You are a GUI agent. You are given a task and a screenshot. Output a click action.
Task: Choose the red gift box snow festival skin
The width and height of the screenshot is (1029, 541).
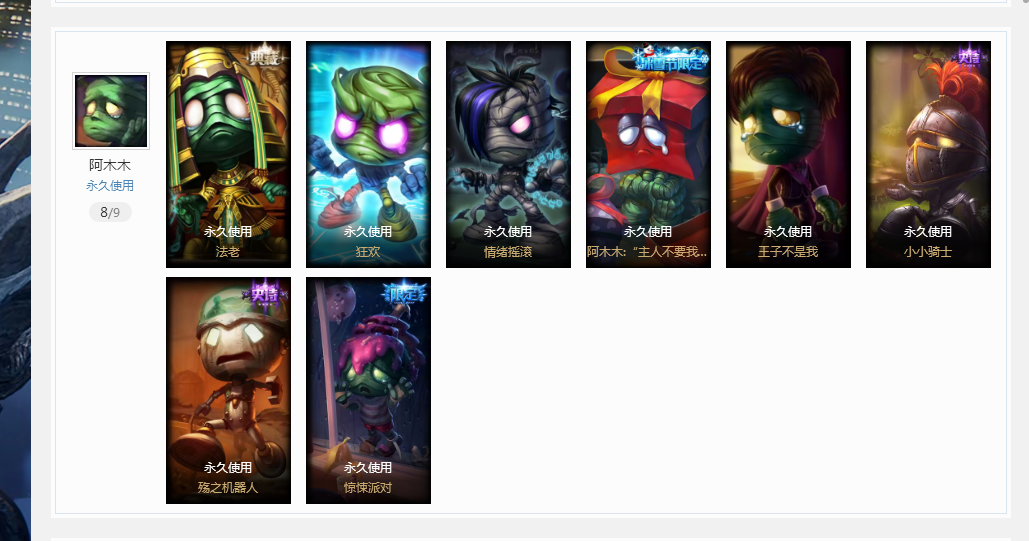click(648, 154)
